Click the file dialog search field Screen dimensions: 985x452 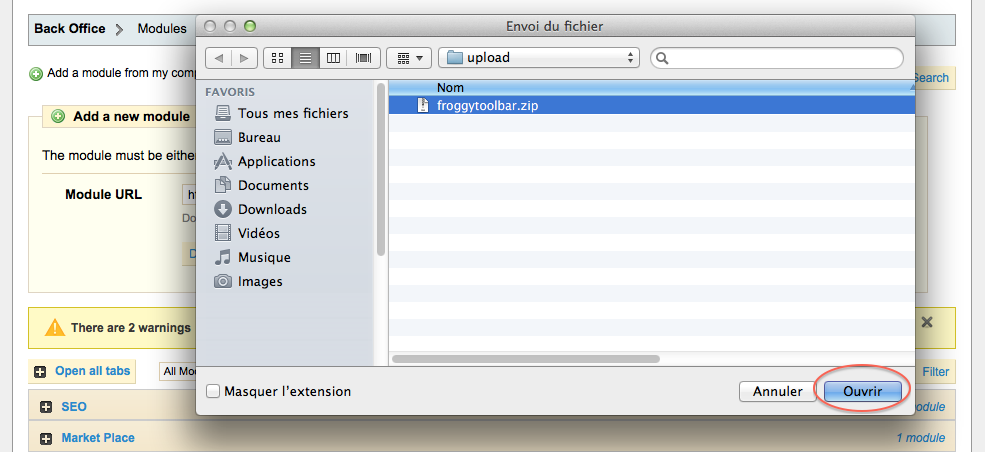point(784,58)
